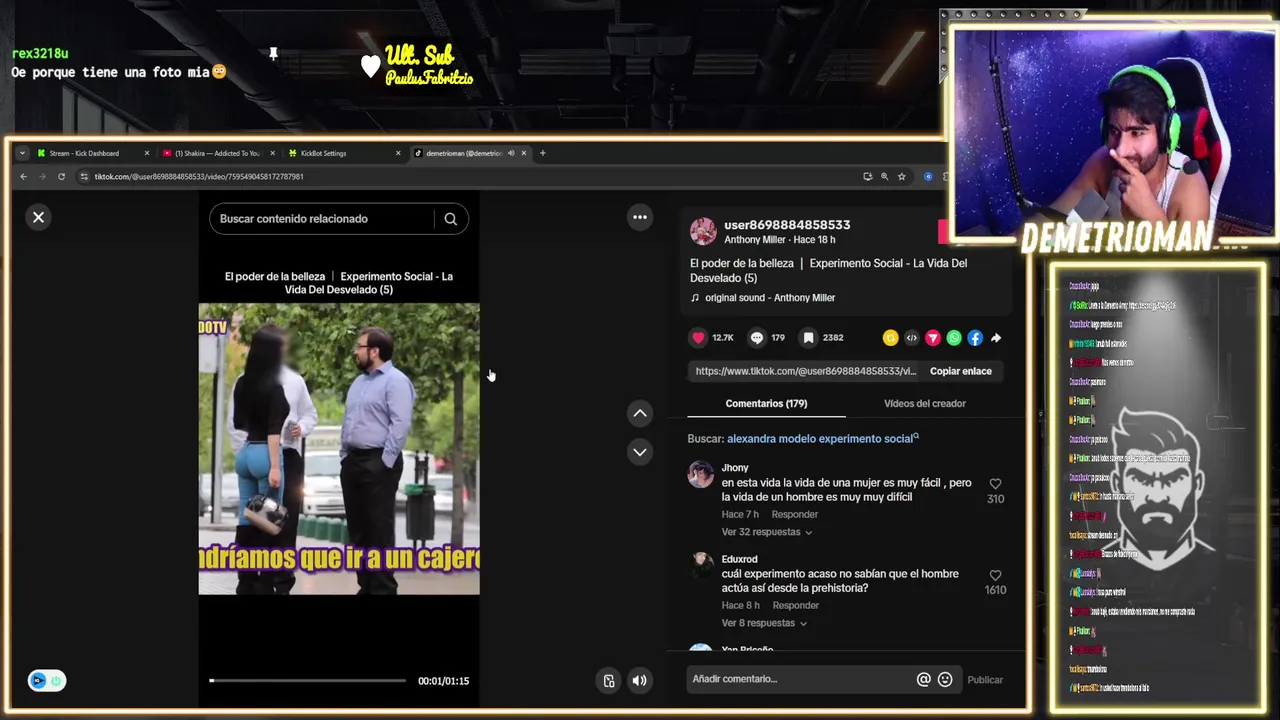Expand Ver 32 respuestas under Jhony's comment
The width and height of the screenshot is (1280, 720).
pos(767,532)
